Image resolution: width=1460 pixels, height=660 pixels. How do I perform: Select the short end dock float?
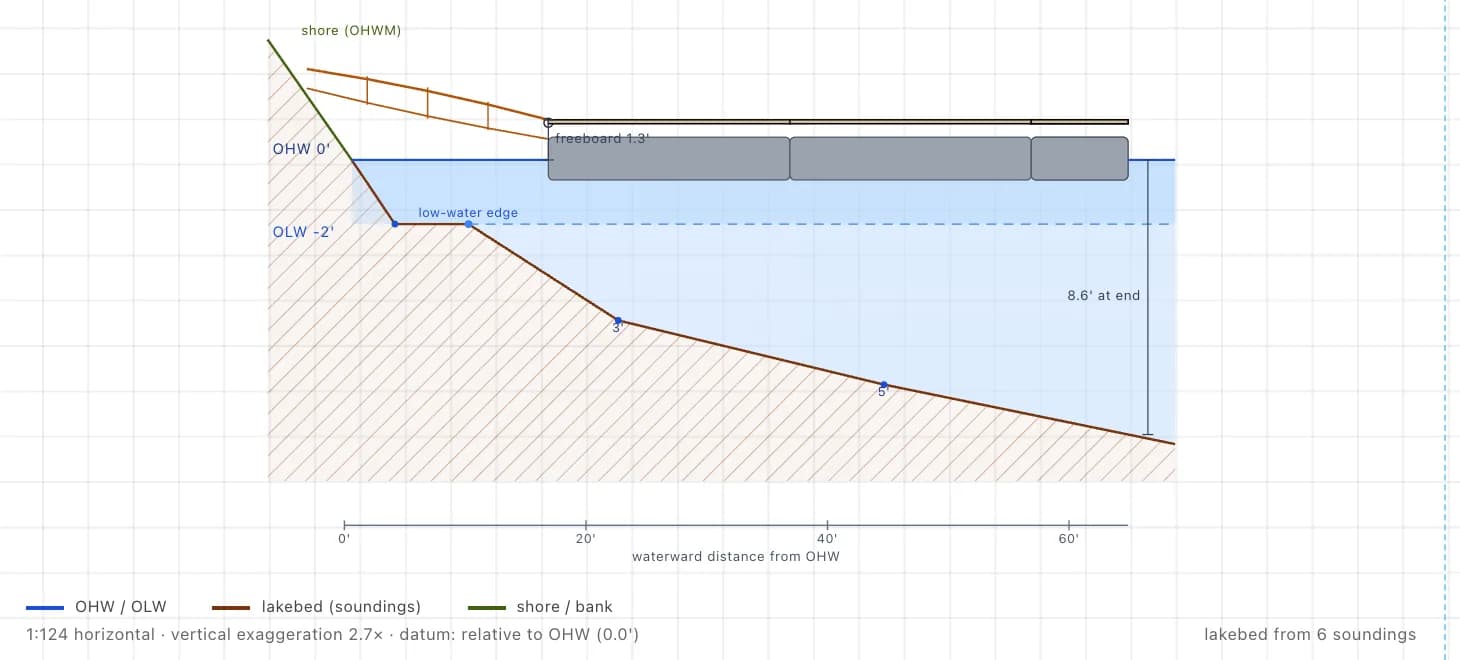click(x=1080, y=158)
